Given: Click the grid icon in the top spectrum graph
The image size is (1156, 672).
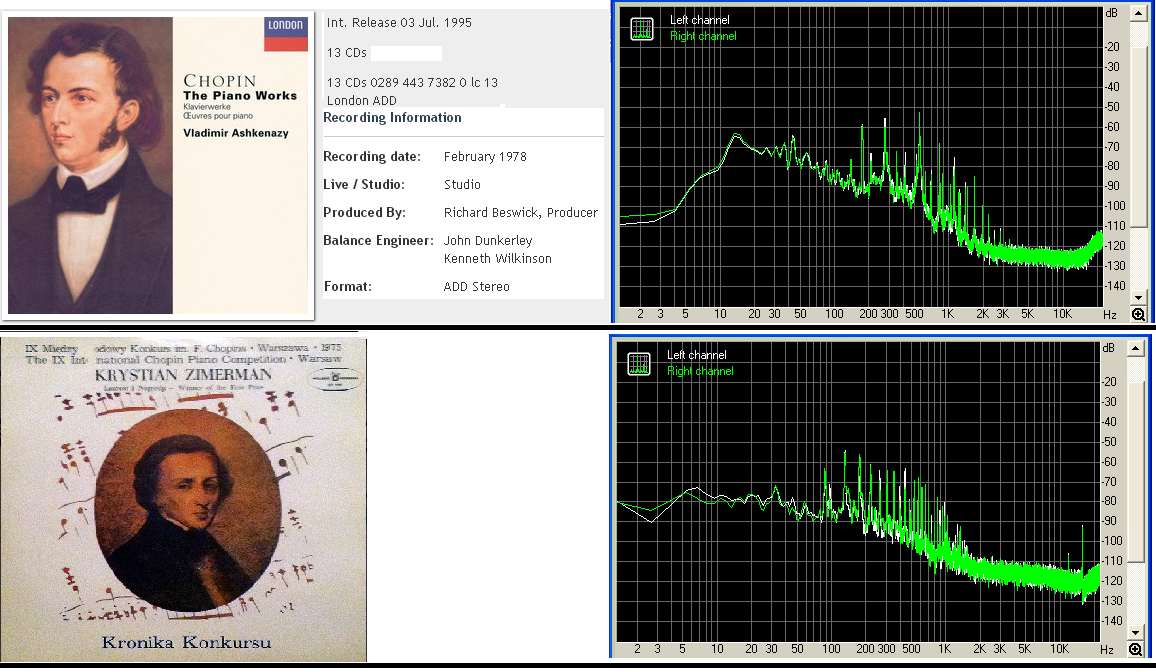Looking at the screenshot, I should pos(642,28).
